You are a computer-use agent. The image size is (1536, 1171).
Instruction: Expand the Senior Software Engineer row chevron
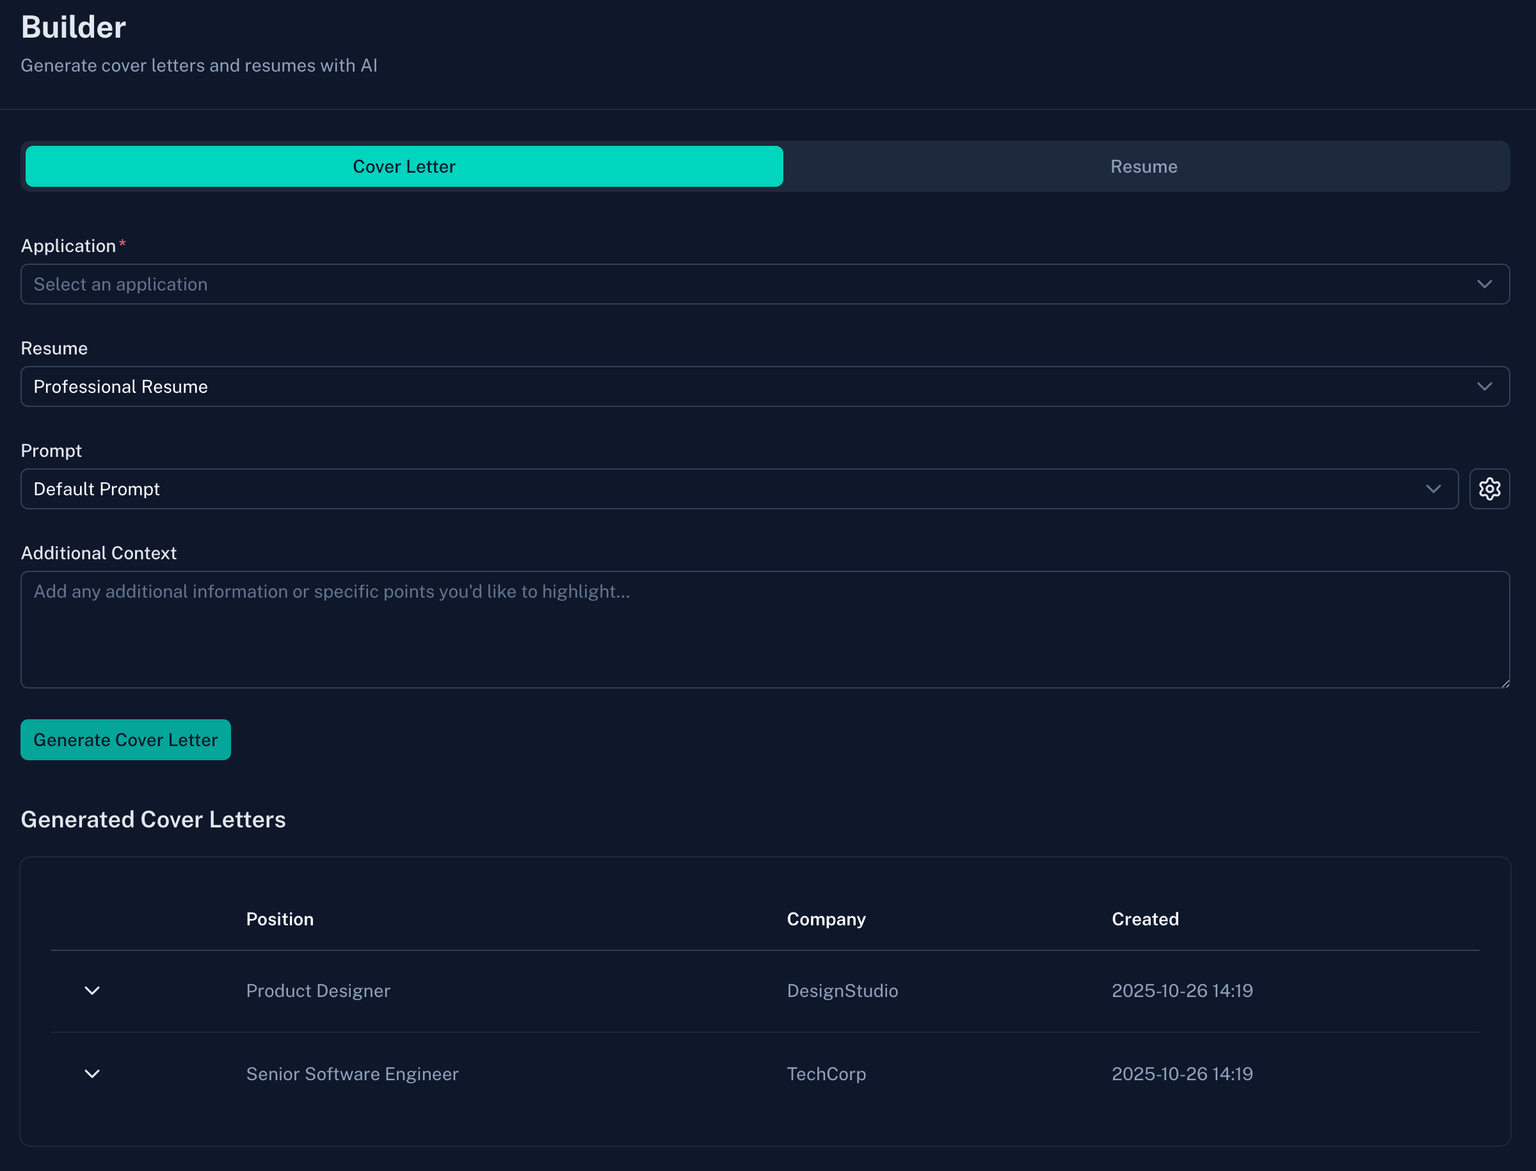[92, 1074]
